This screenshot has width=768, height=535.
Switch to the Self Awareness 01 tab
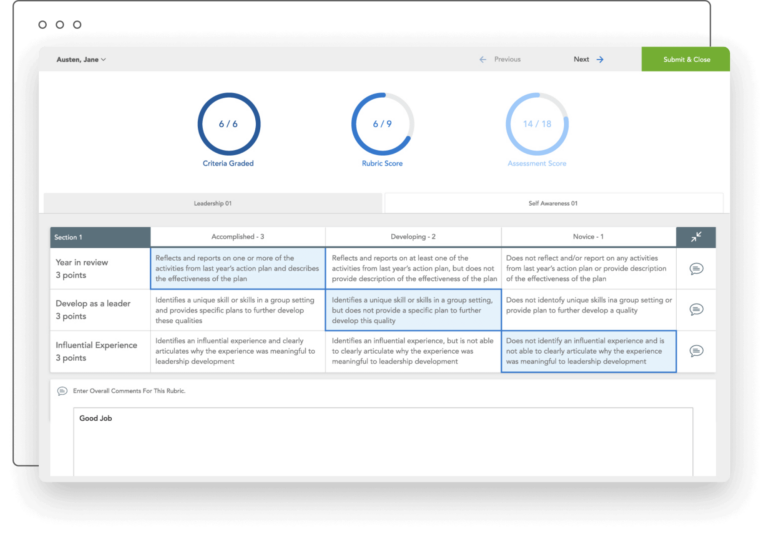[553, 203]
